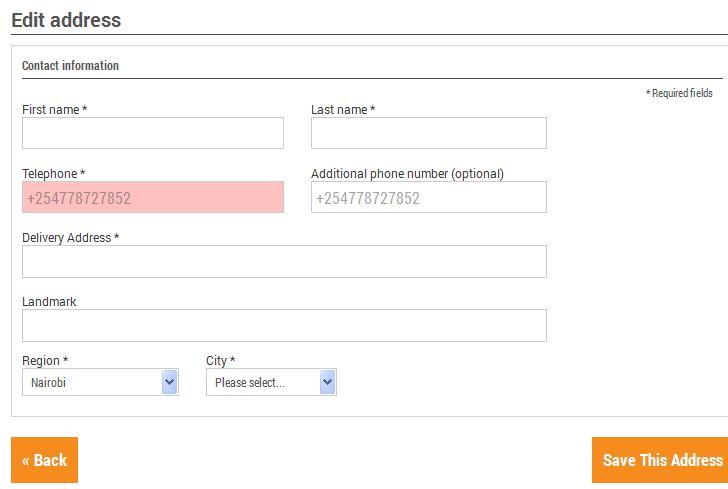Click into the Landmark text field
The width and height of the screenshot is (728, 489).
pyautogui.click(x=284, y=325)
